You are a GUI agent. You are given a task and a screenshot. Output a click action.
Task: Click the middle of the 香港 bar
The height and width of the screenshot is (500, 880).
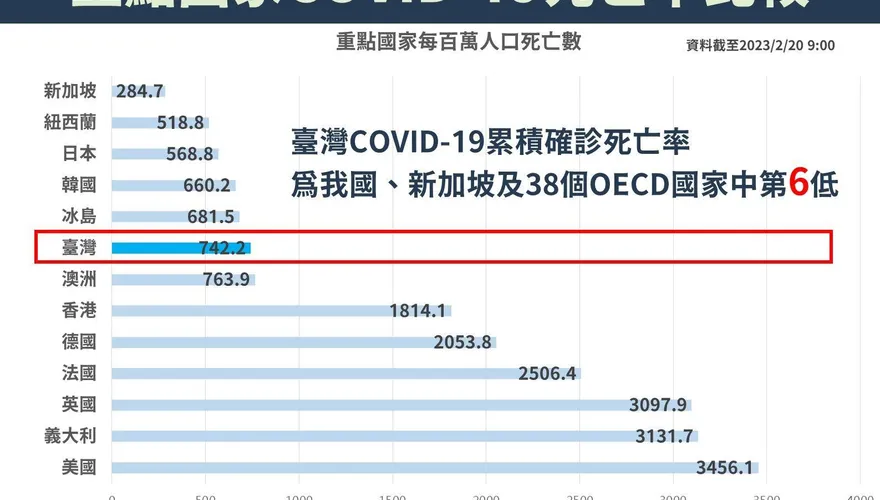click(x=281, y=310)
